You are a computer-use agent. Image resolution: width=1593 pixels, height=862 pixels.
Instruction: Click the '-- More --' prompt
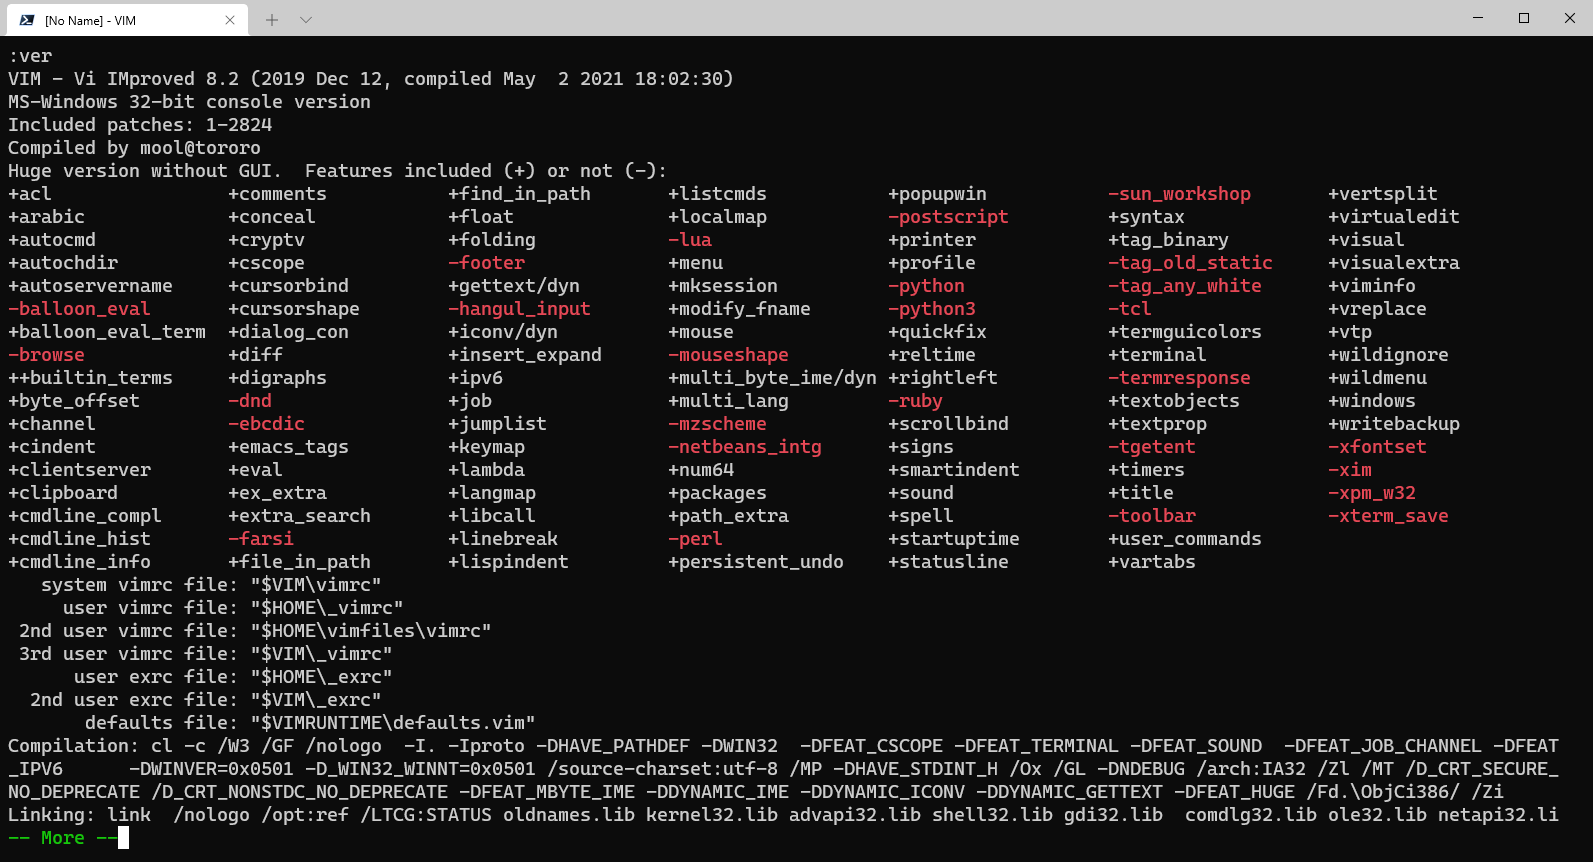pos(63,838)
